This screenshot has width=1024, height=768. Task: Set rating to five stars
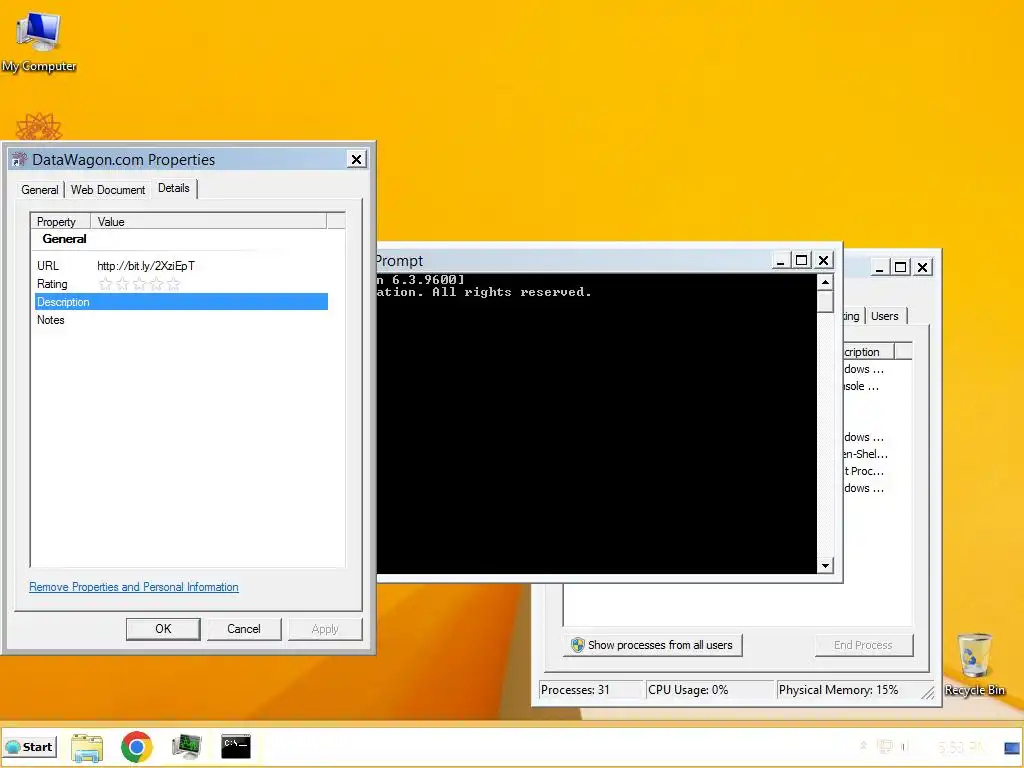pos(173,284)
